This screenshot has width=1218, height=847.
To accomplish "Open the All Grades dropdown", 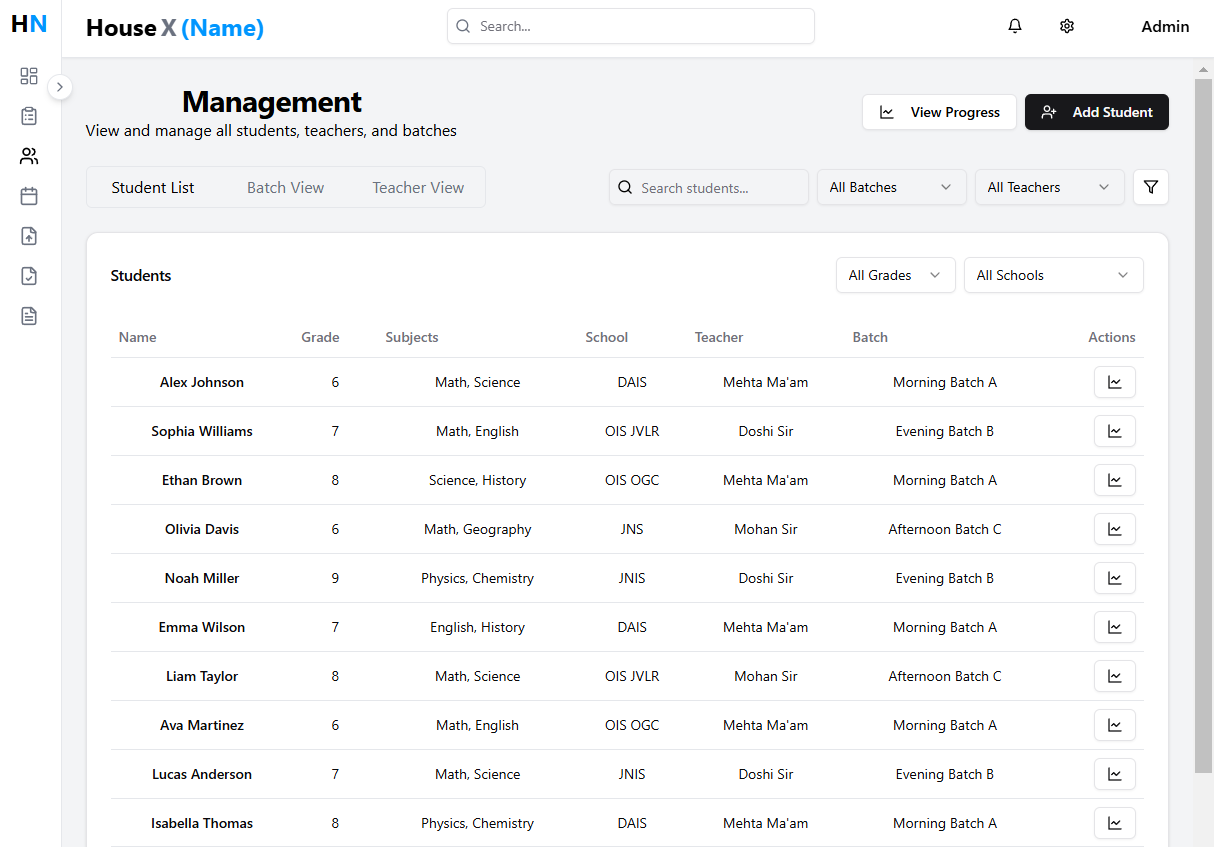I will point(895,274).
